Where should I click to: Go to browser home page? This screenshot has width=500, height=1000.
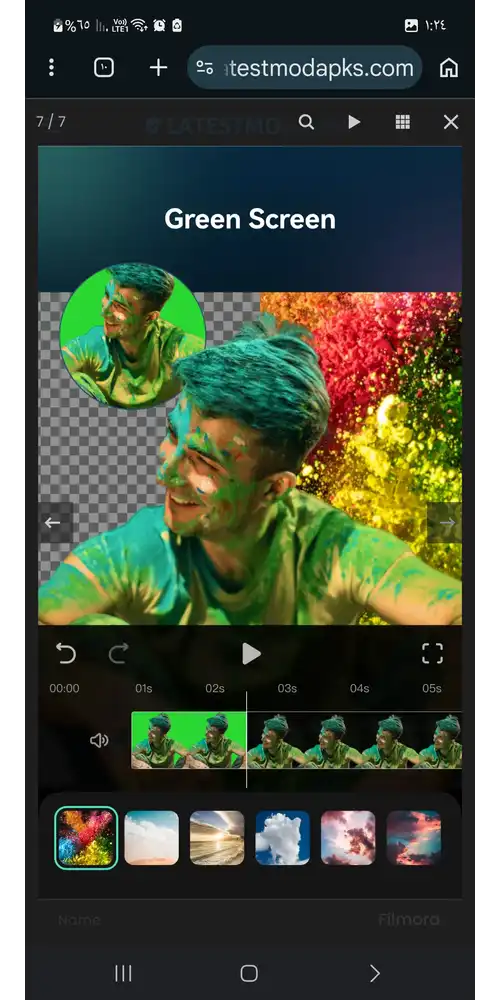coord(449,68)
